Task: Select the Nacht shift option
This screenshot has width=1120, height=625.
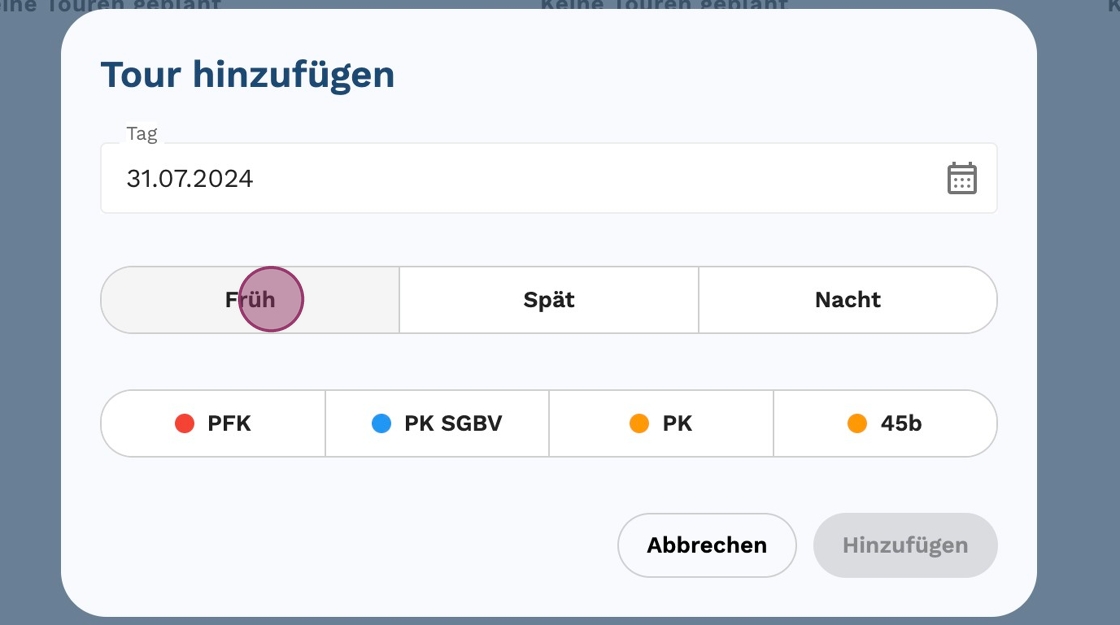Action: click(848, 300)
